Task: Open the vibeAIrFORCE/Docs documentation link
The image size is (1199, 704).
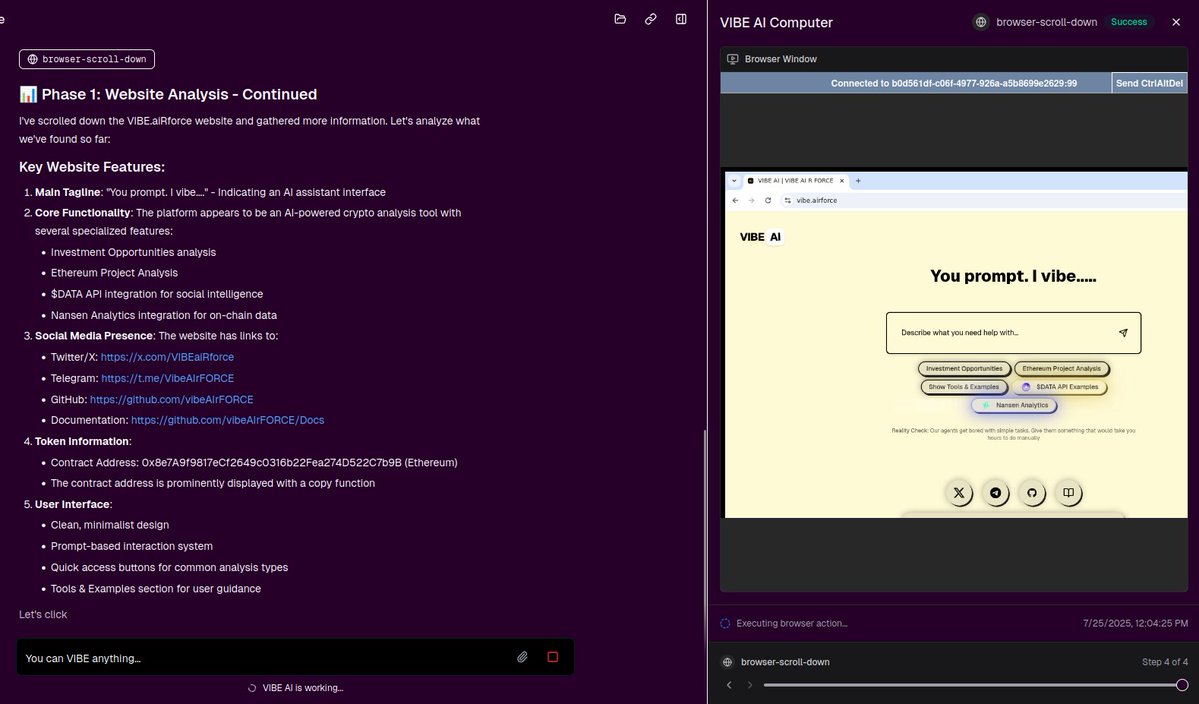Action: pyautogui.click(x=228, y=420)
